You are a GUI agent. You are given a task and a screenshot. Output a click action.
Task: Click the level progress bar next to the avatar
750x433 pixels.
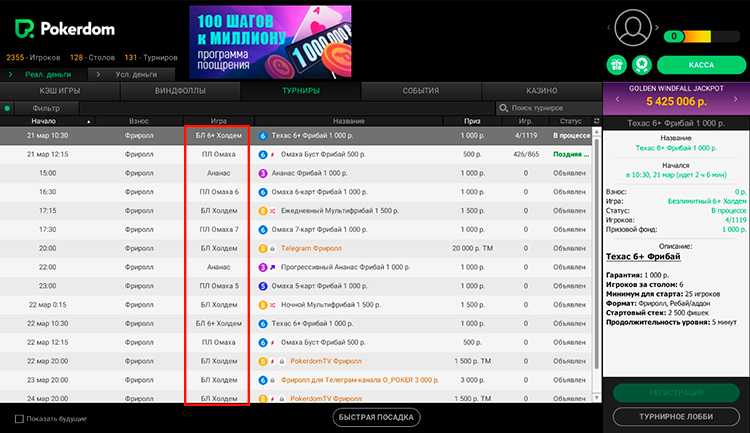(702, 36)
